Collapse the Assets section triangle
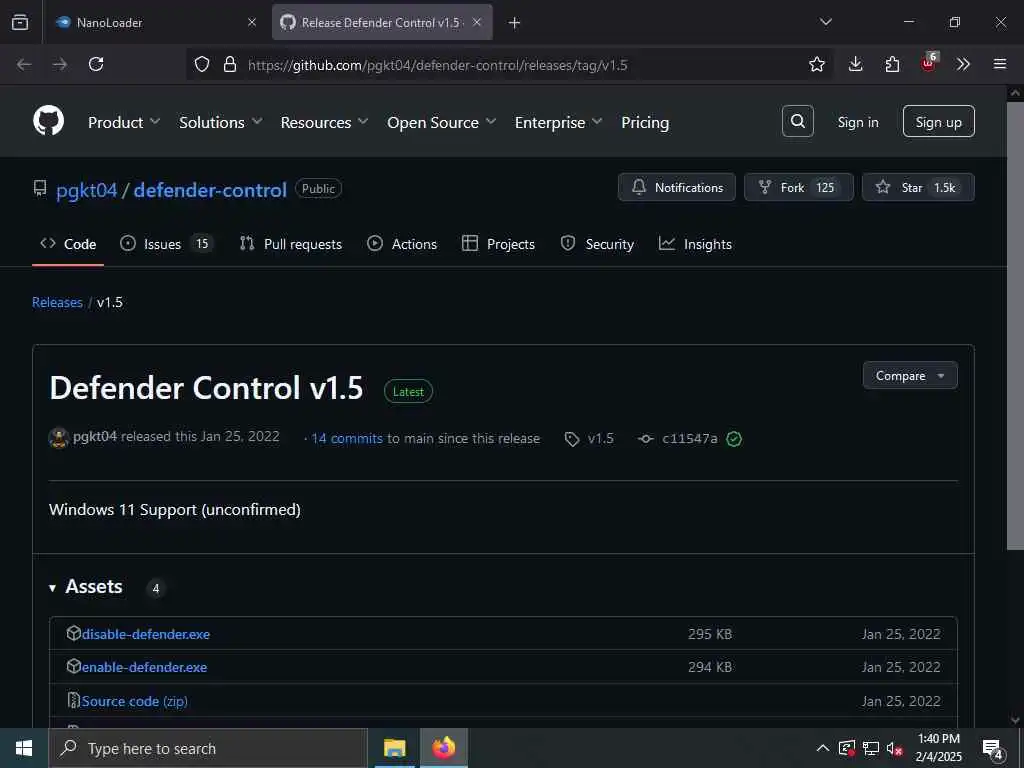 pos(52,588)
